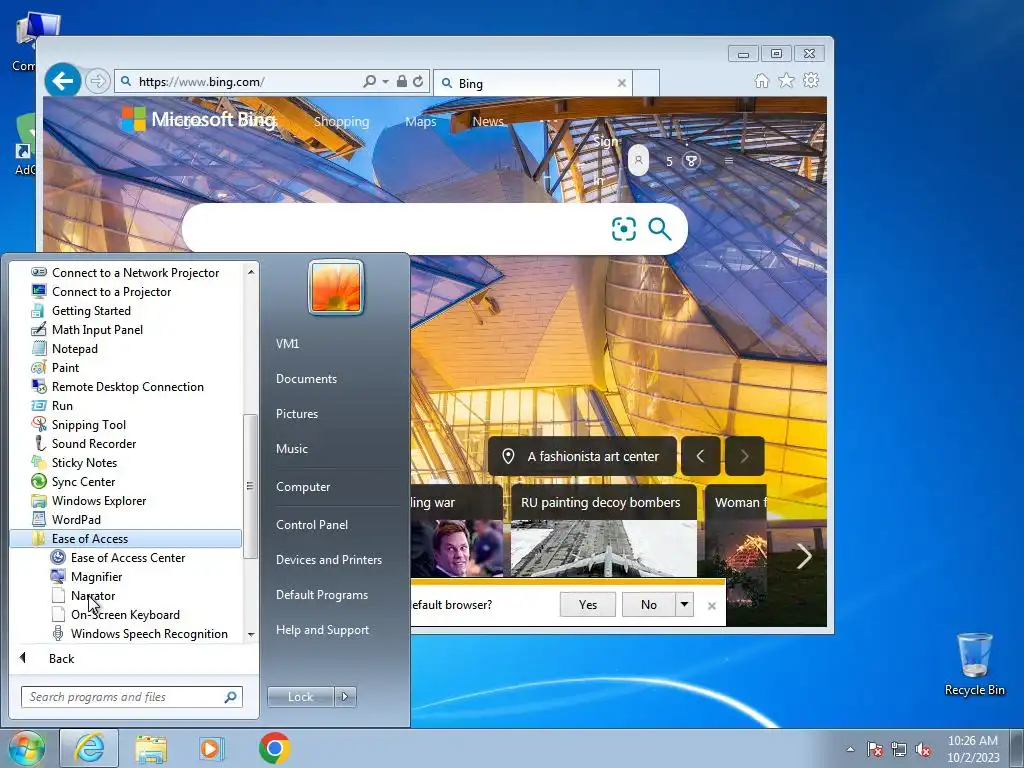
Task: Open VM1 user folder
Action: [x=287, y=344]
